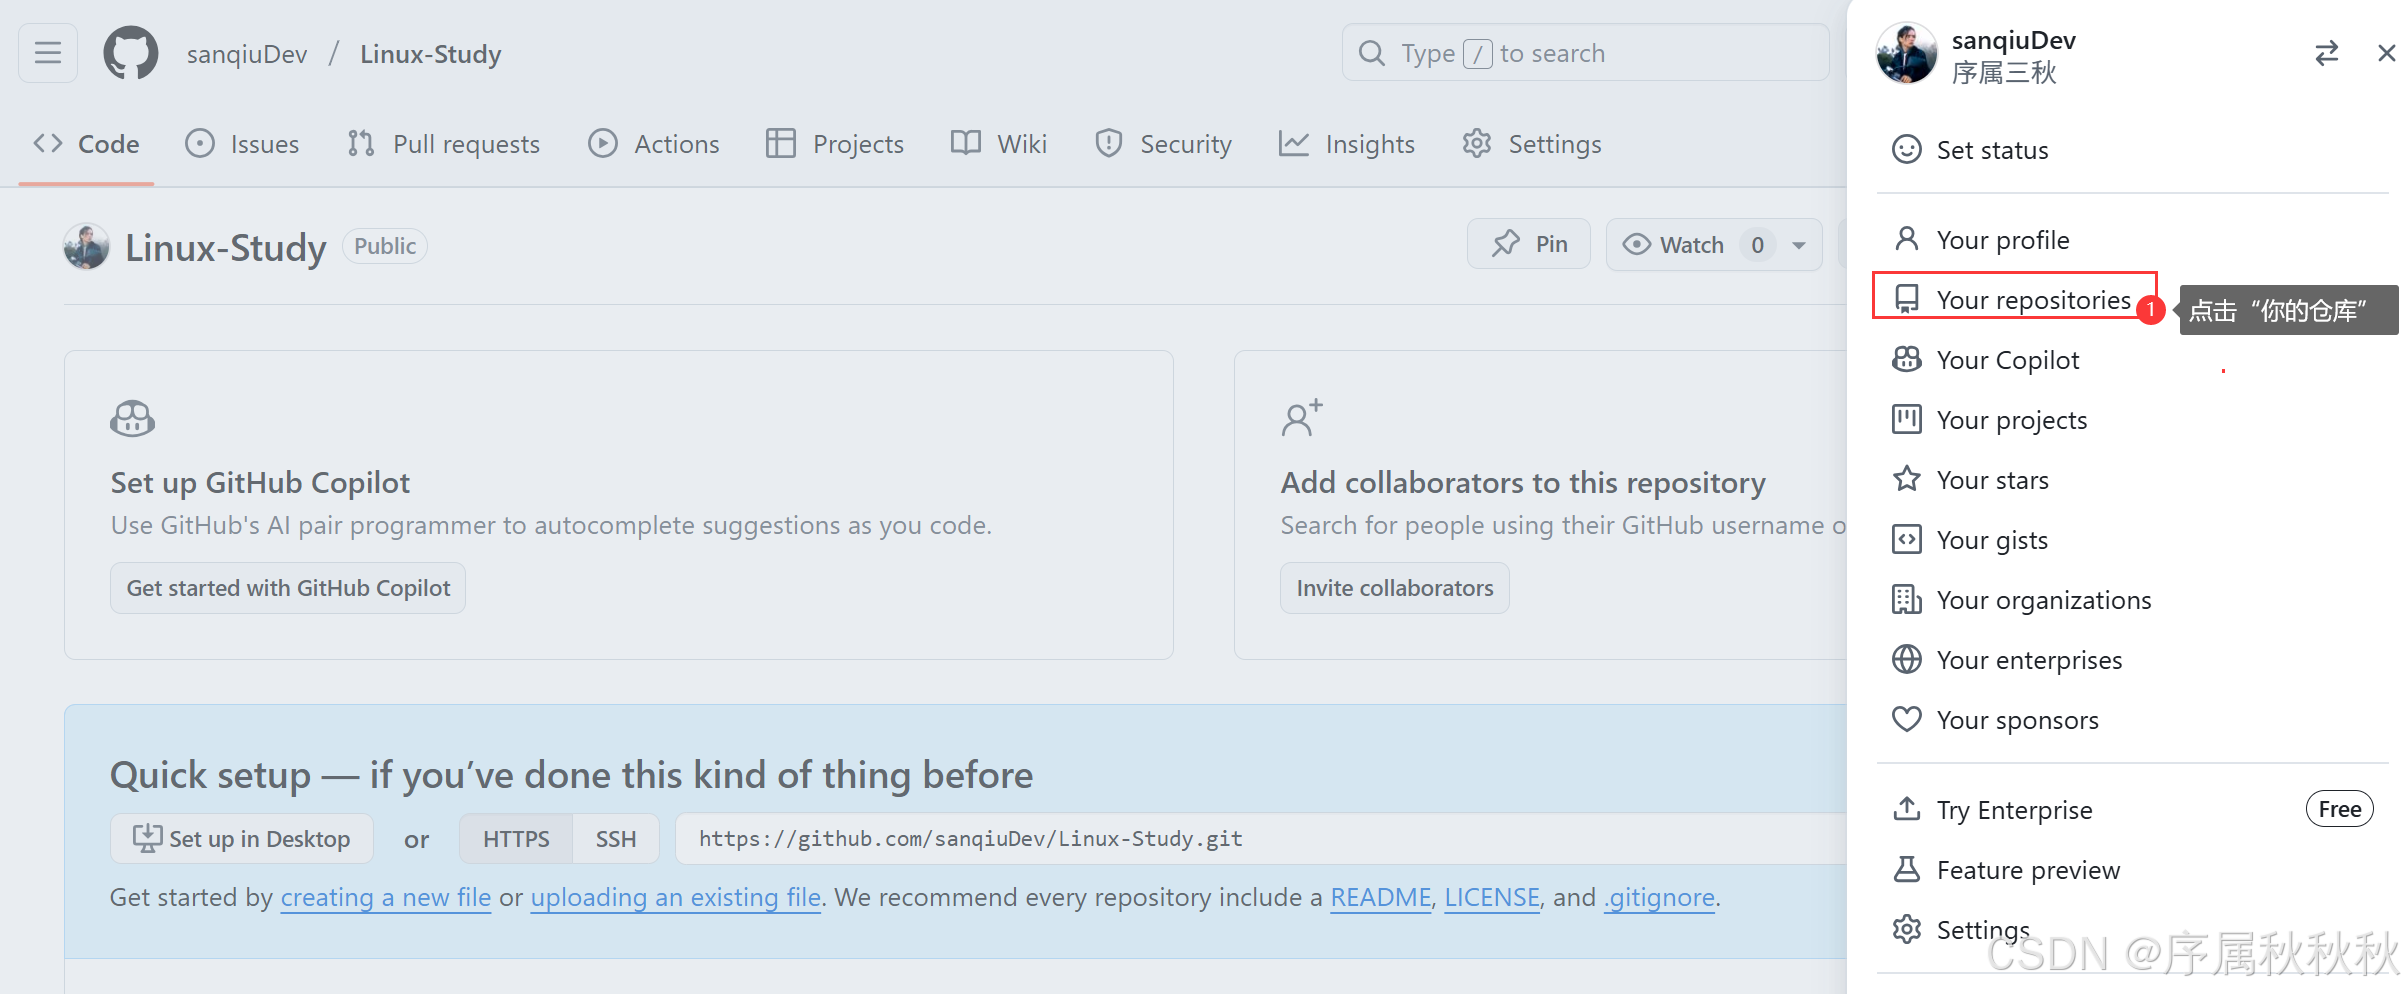Expand the Watch dropdown arrow

pyautogui.click(x=1799, y=245)
